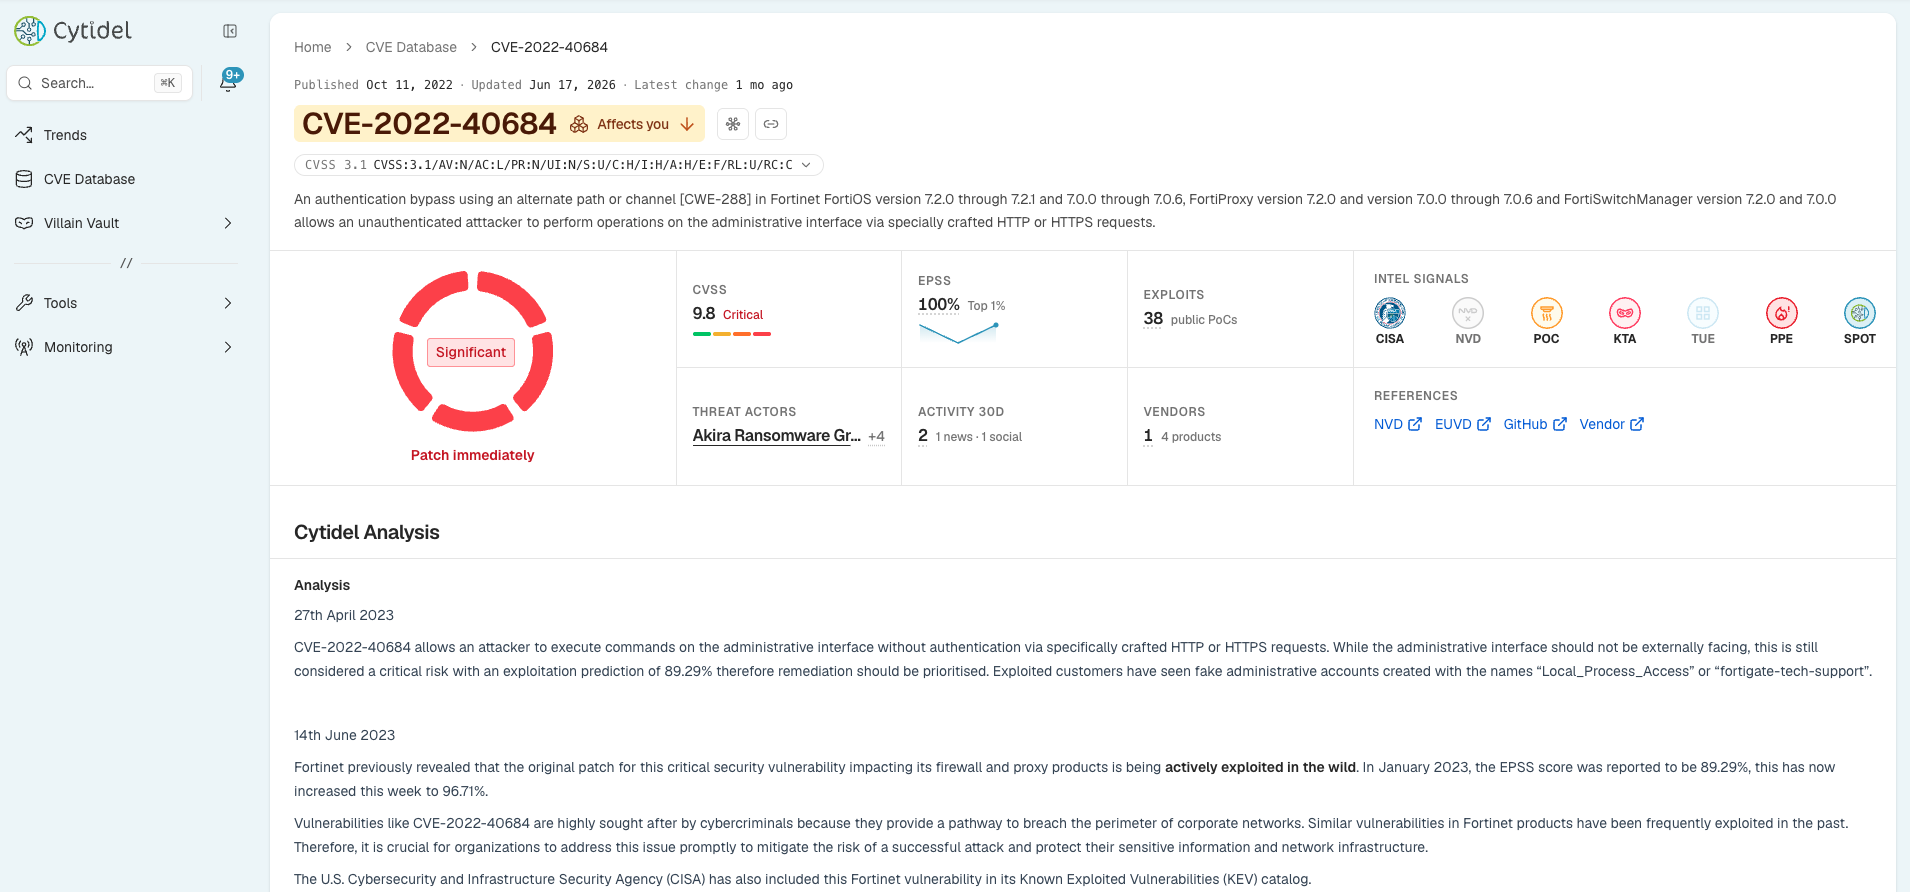The image size is (1910, 892).
Task: Click the SPOT intel signal icon
Action: click(x=1860, y=313)
